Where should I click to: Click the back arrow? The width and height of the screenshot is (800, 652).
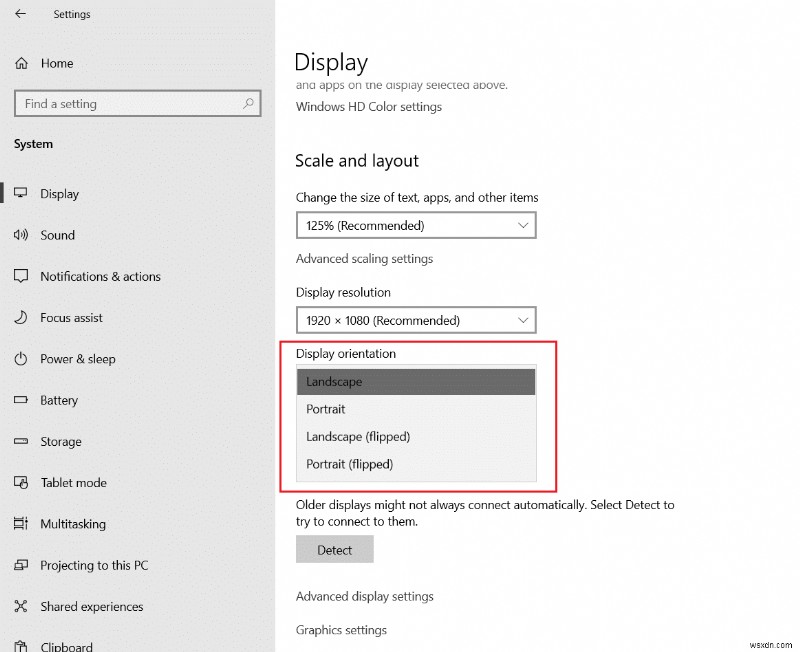click(18, 14)
